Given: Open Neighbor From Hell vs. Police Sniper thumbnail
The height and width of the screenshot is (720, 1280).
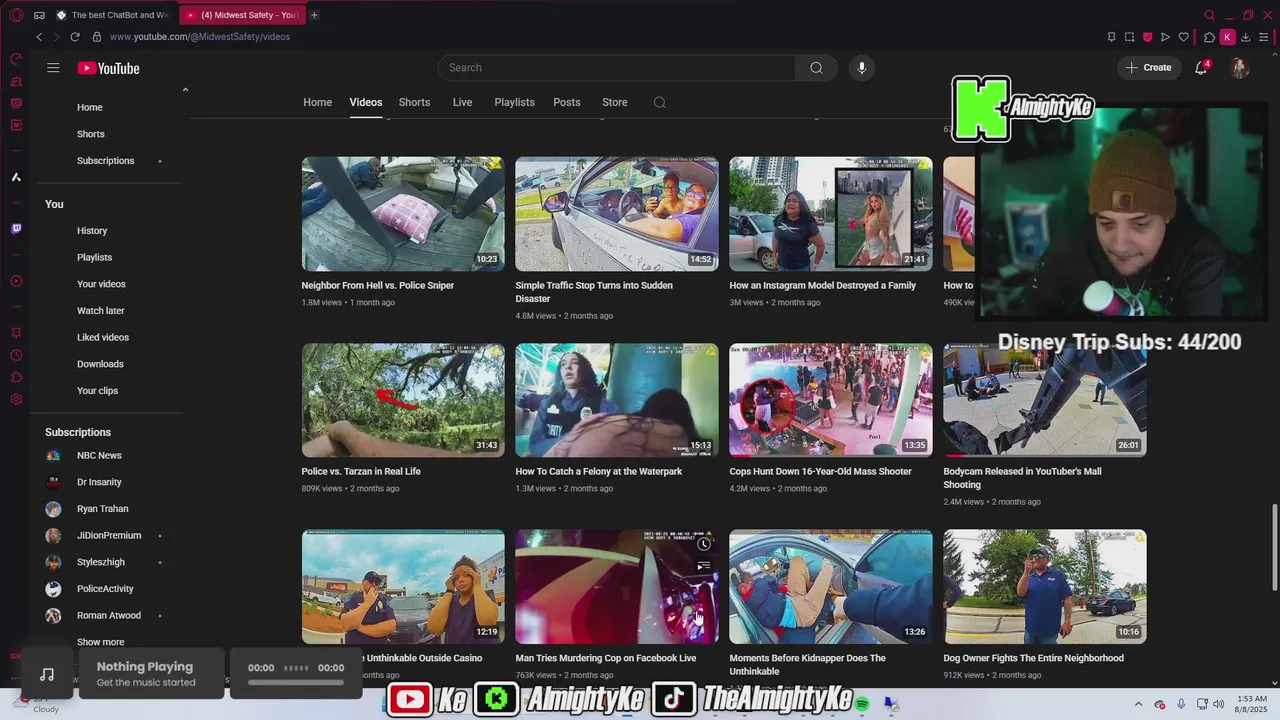Looking at the screenshot, I should 403,213.
